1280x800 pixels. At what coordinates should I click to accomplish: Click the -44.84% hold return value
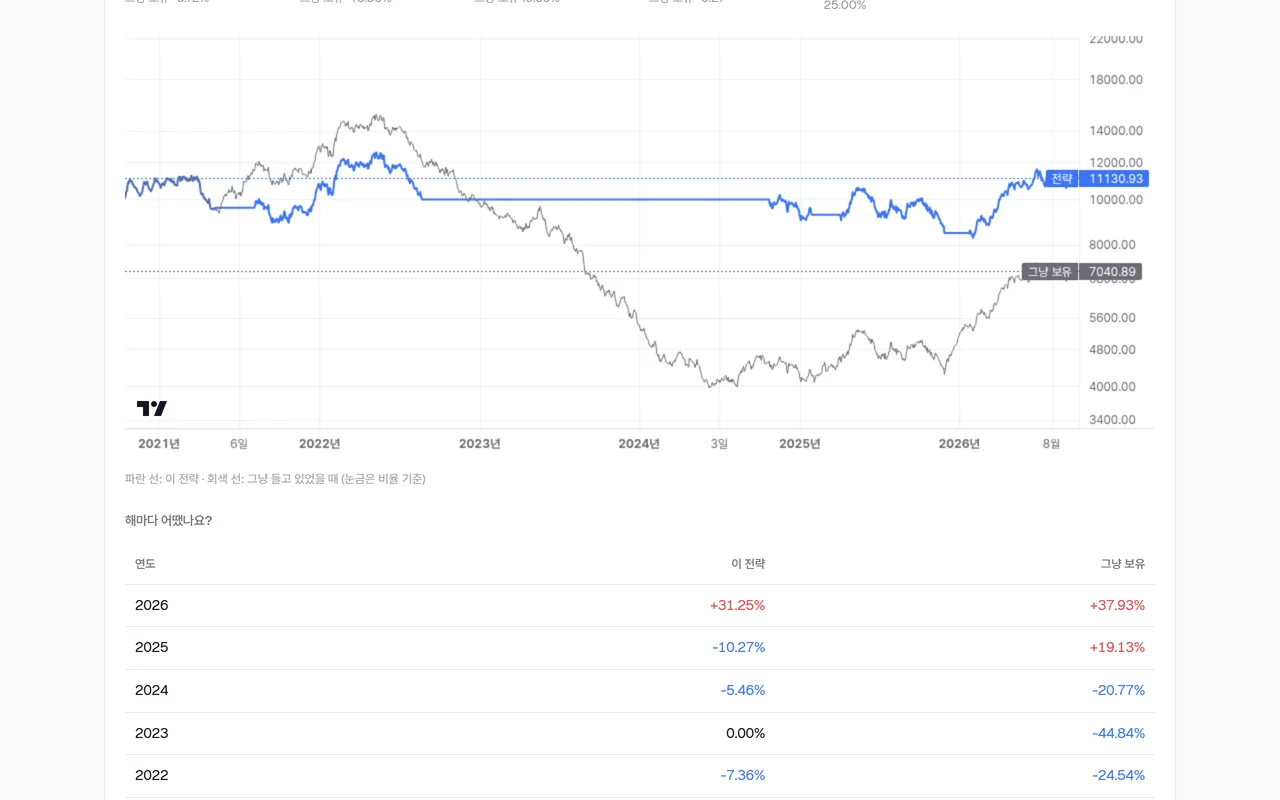(1118, 733)
